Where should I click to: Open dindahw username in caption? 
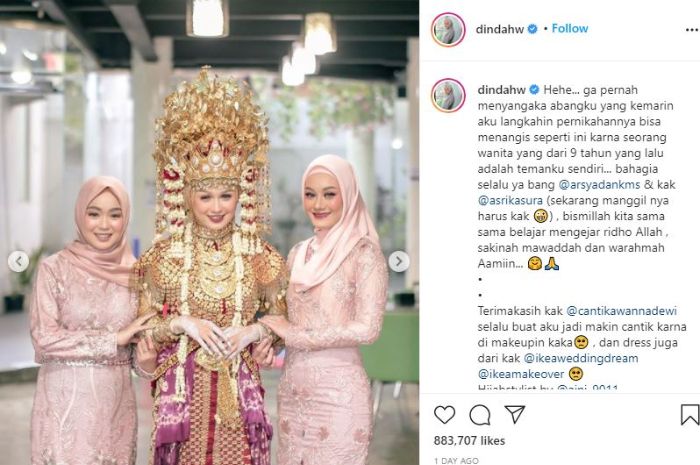point(501,90)
